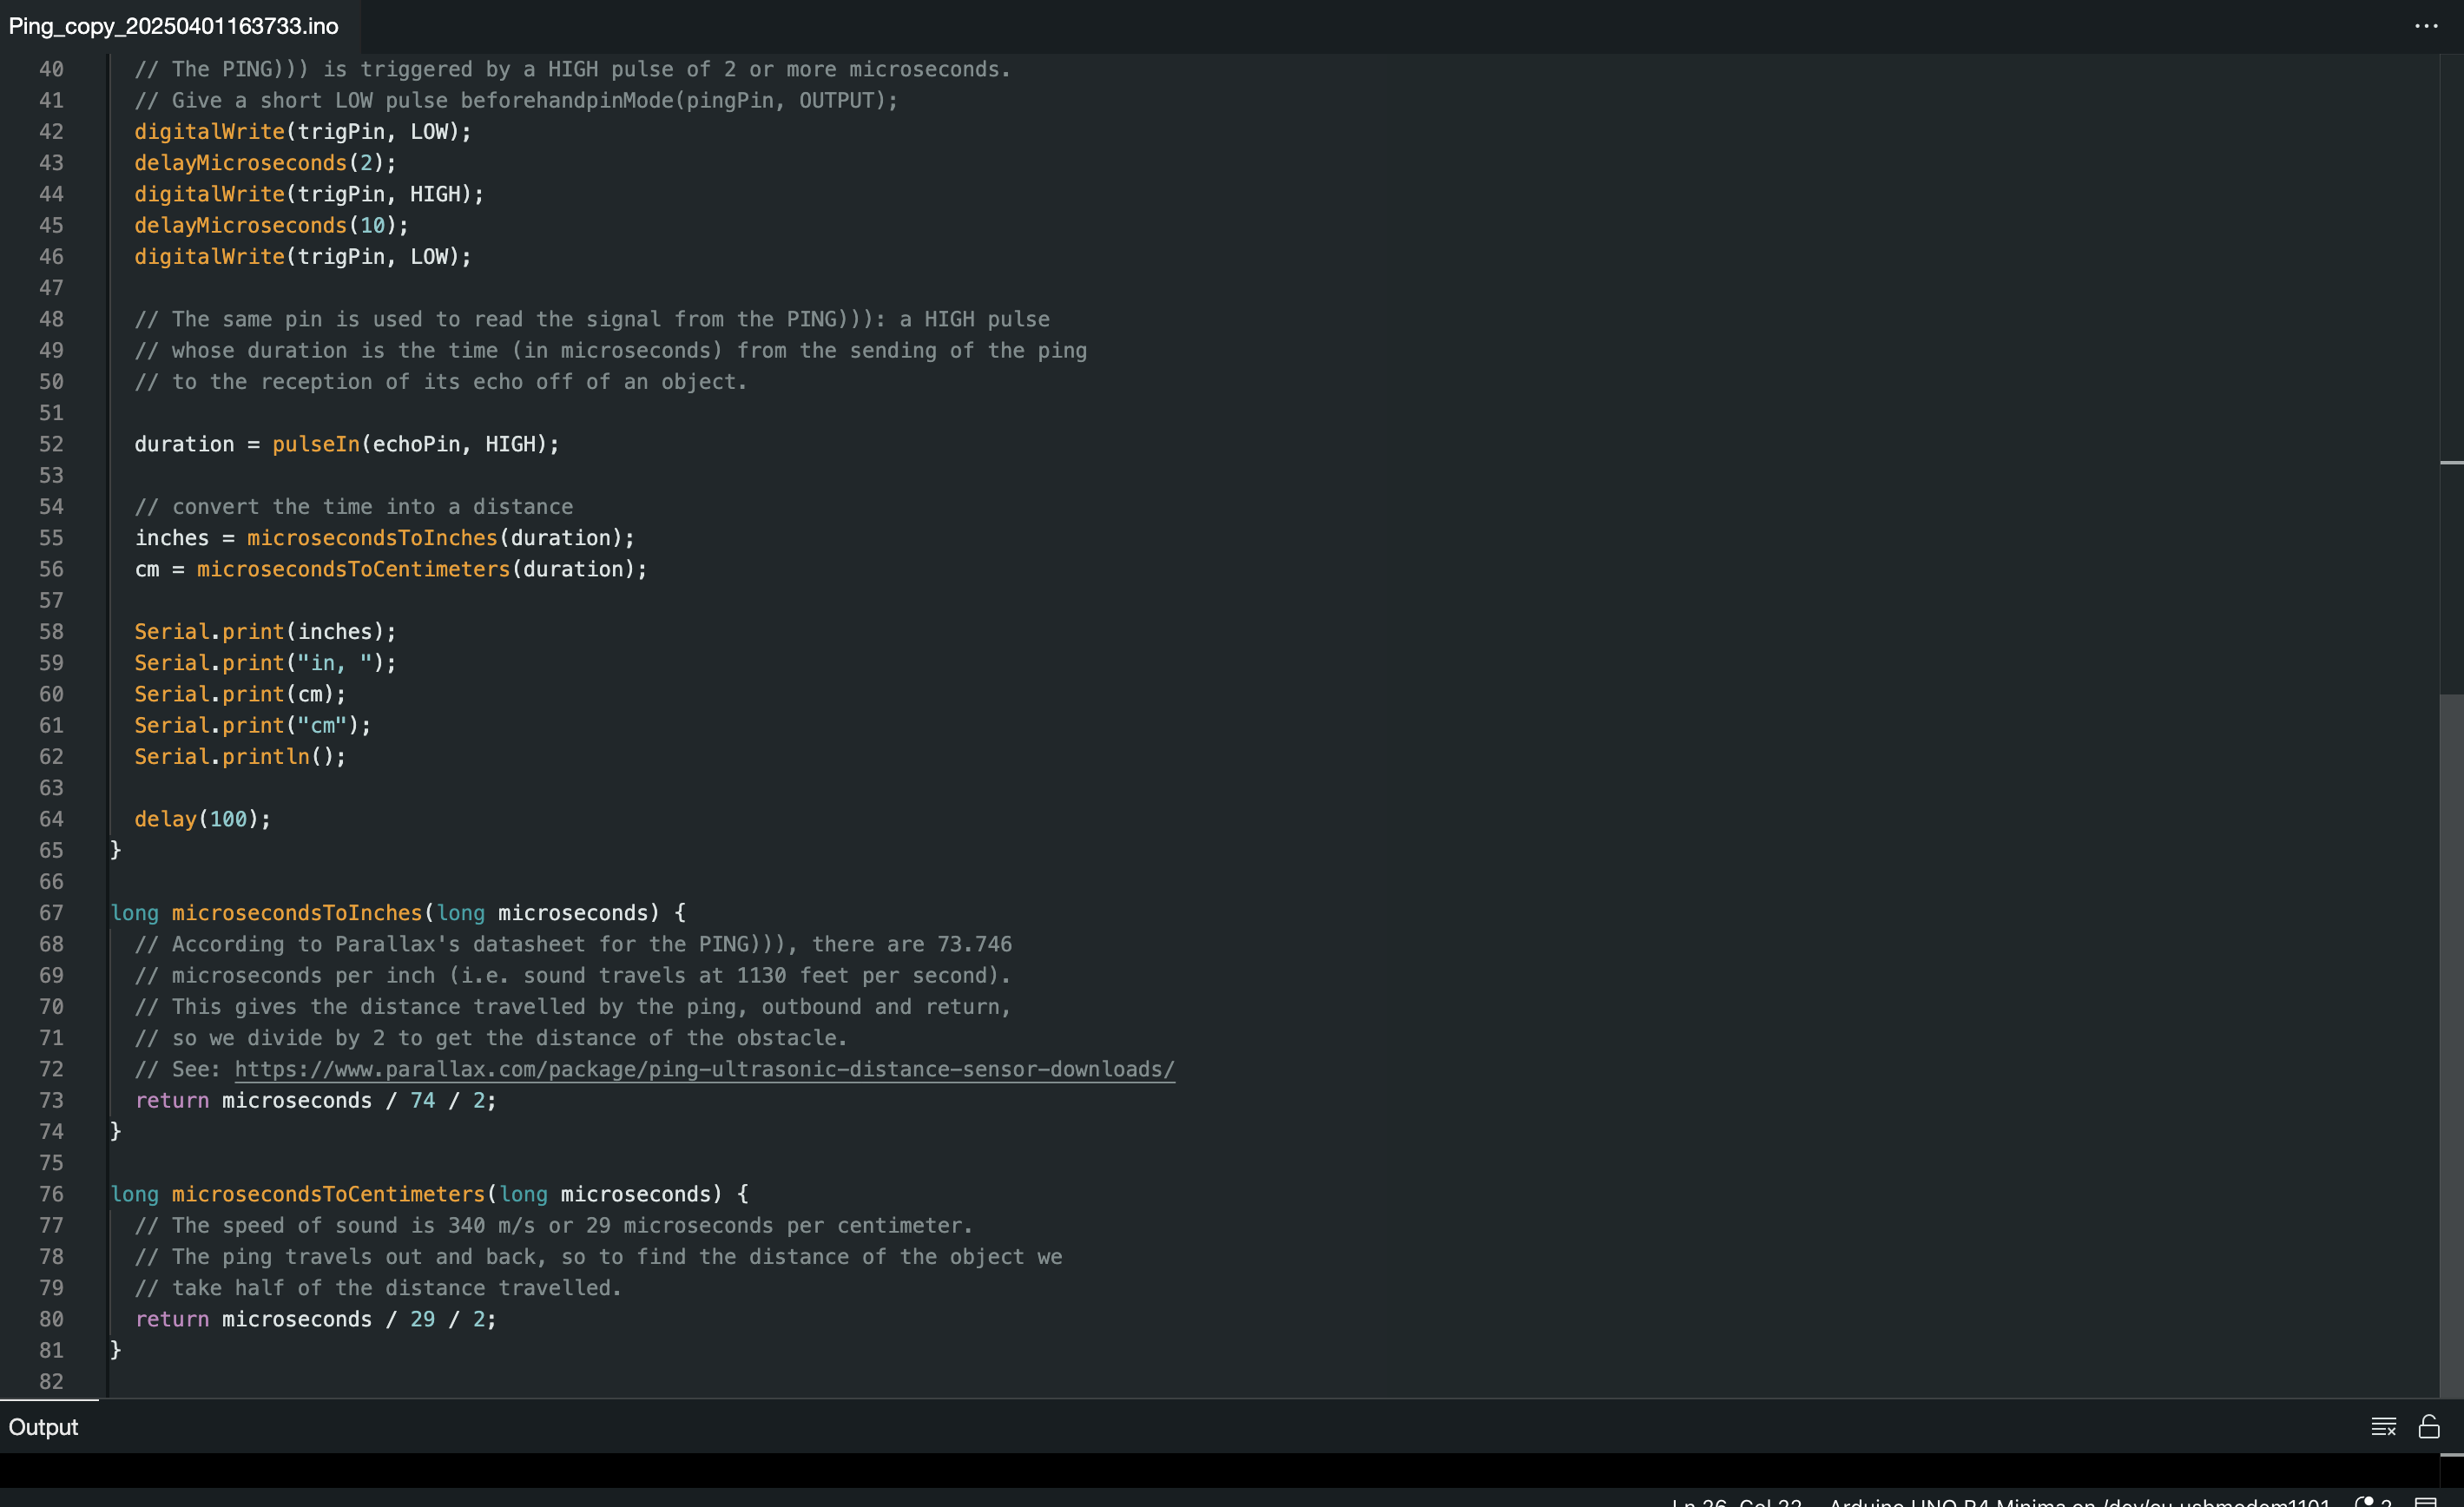The height and width of the screenshot is (1507, 2464).
Task: Click "digitalWrite(trigPin, LOW);" on line 42
Action: [303, 132]
